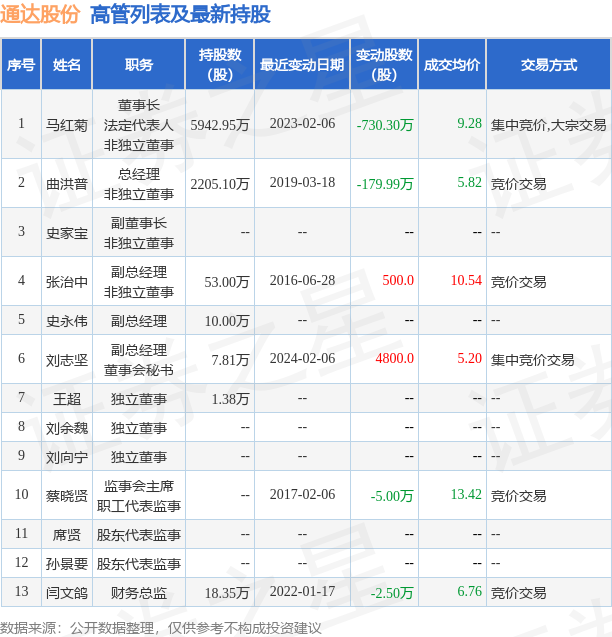Click the change value 500.0

[398, 280]
